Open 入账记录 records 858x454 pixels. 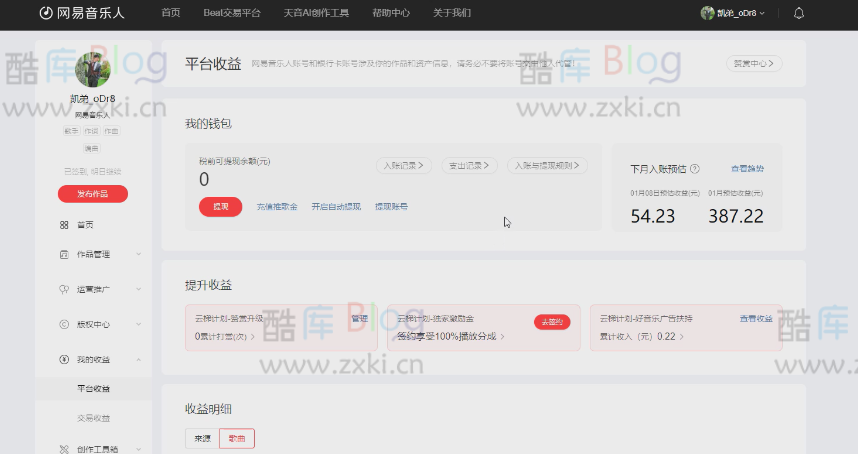click(x=404, y=166)
